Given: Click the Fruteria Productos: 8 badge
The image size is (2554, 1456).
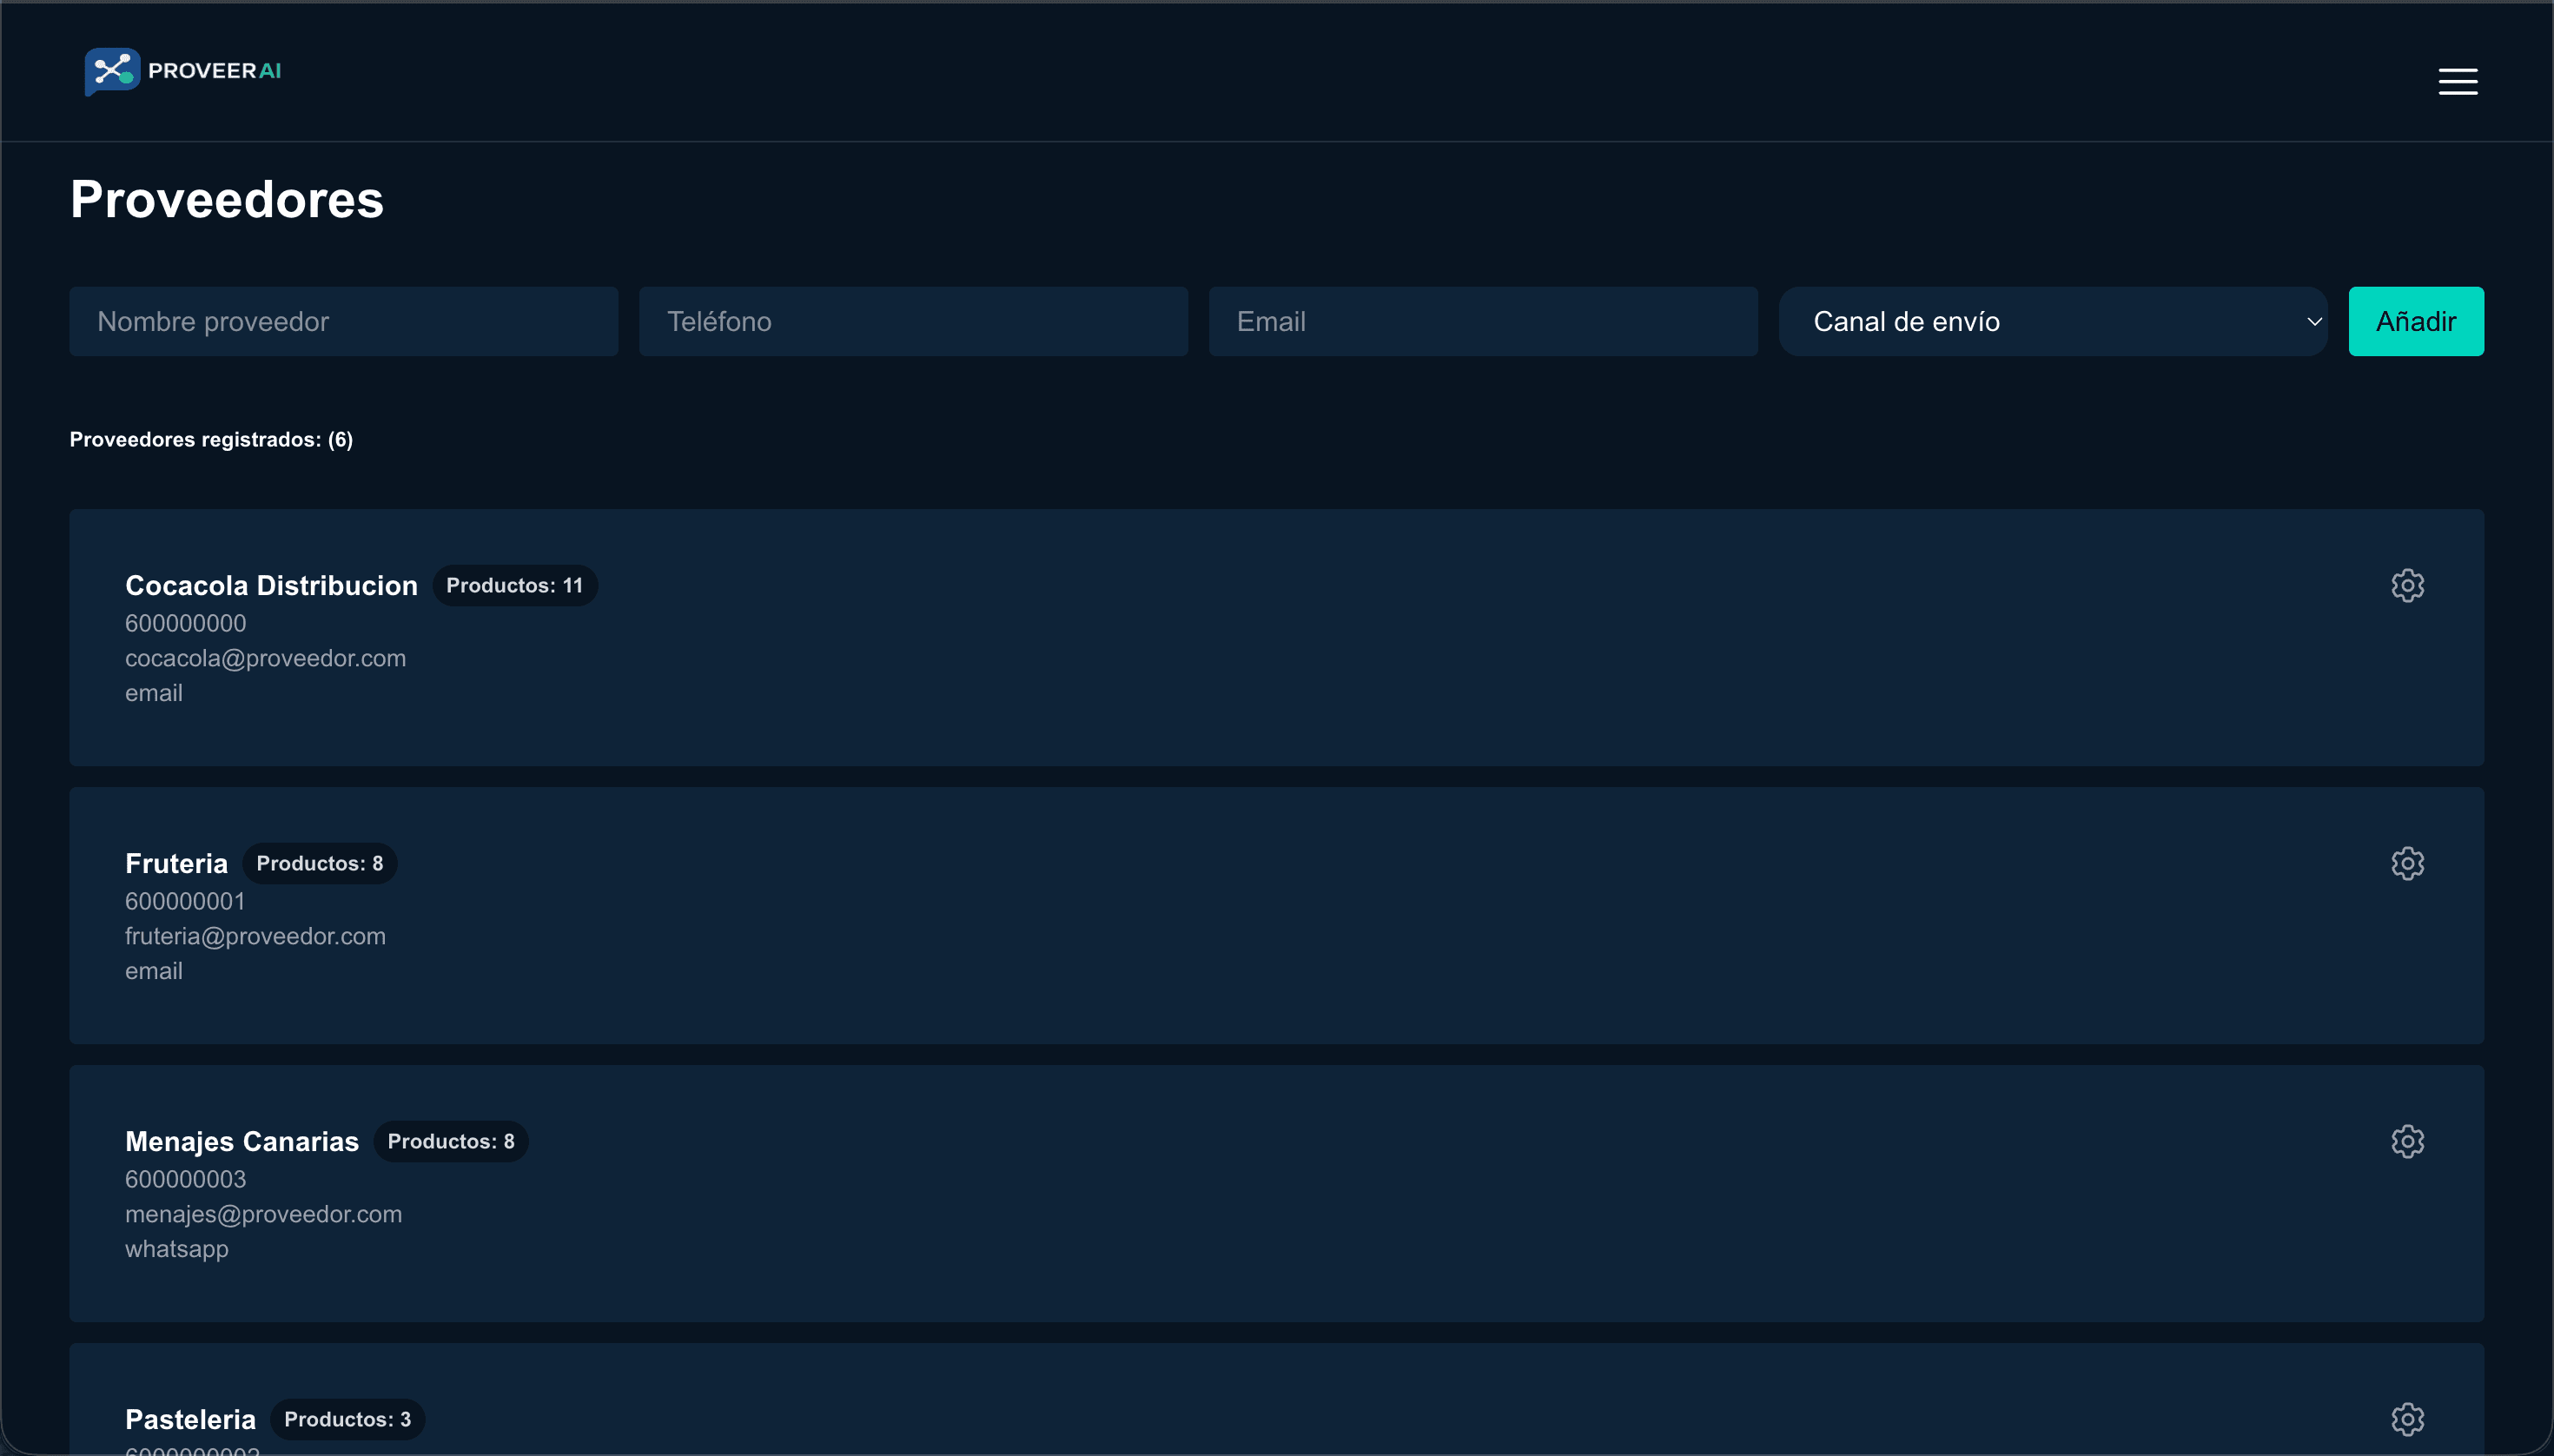Looking at the screenshot, I should pyautogui.click(x=320, y=863).
